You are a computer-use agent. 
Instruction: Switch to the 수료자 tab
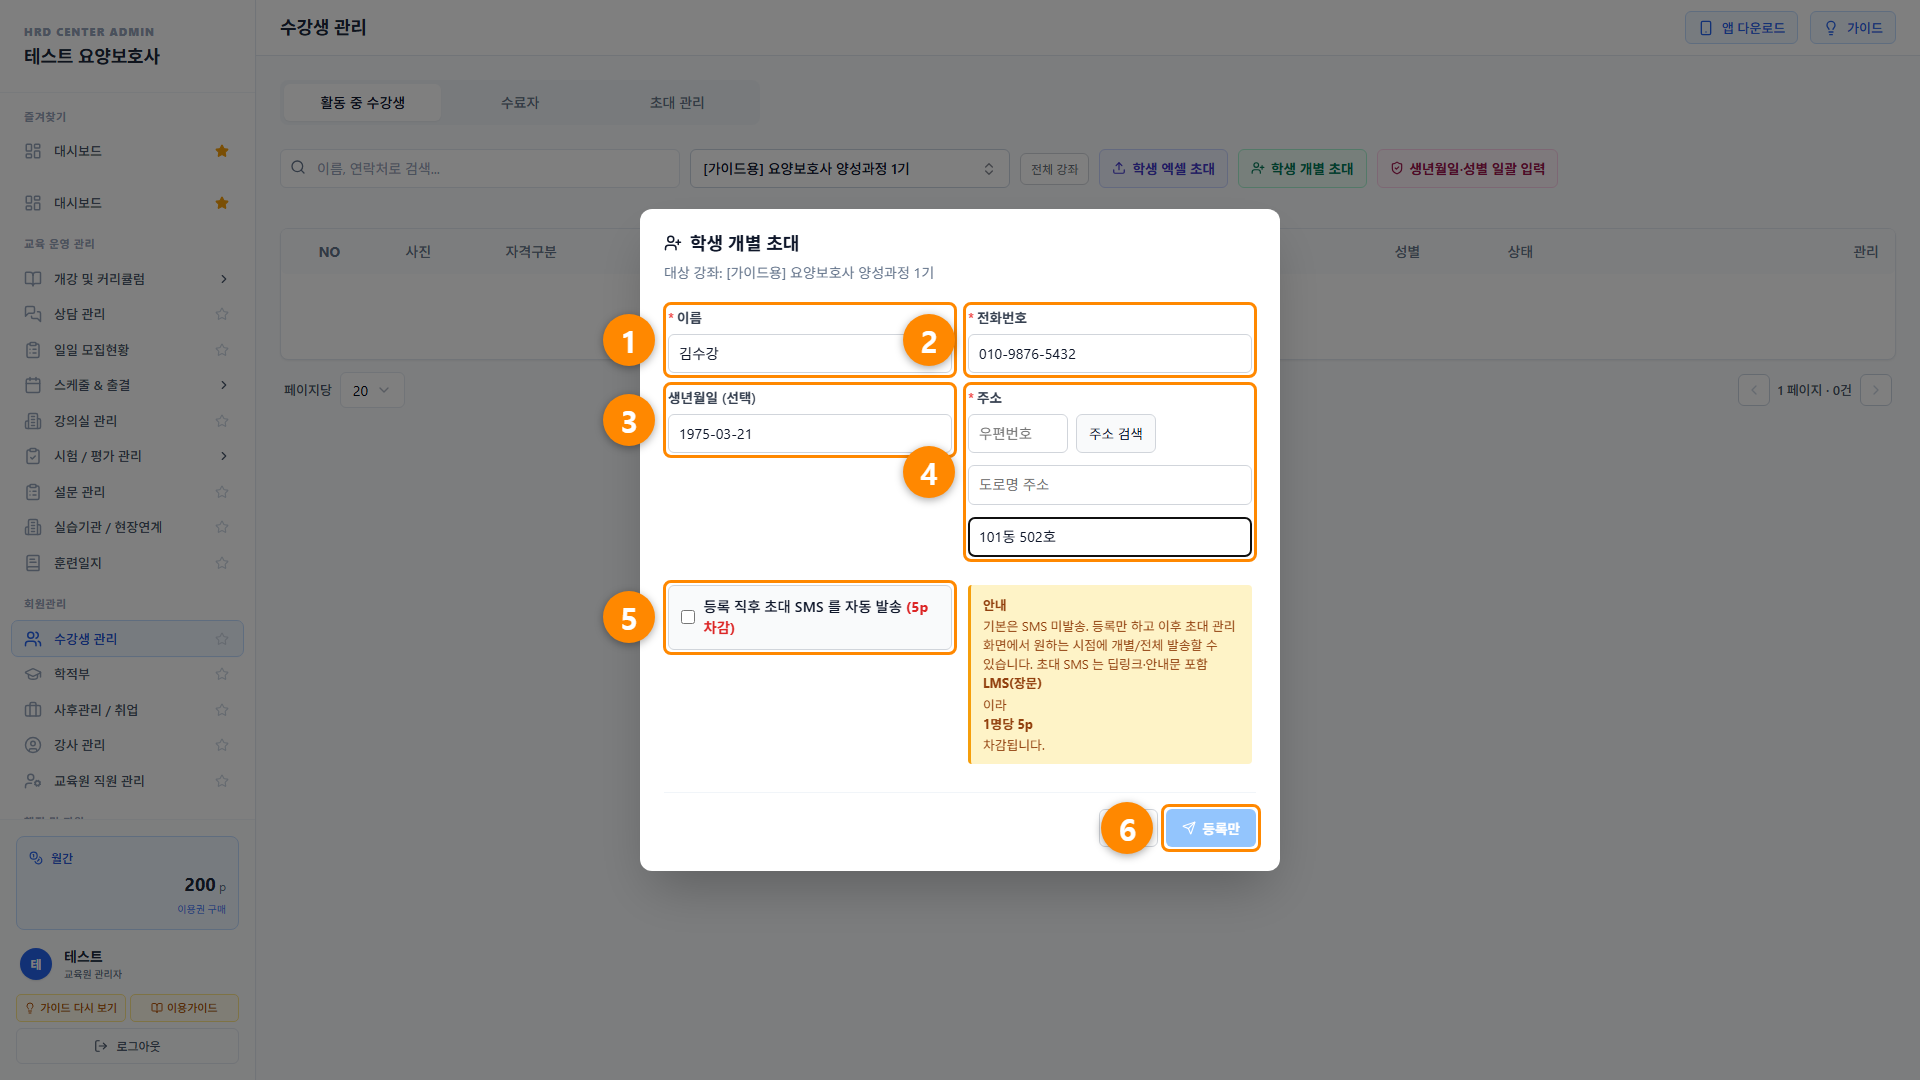click(520, 102)
